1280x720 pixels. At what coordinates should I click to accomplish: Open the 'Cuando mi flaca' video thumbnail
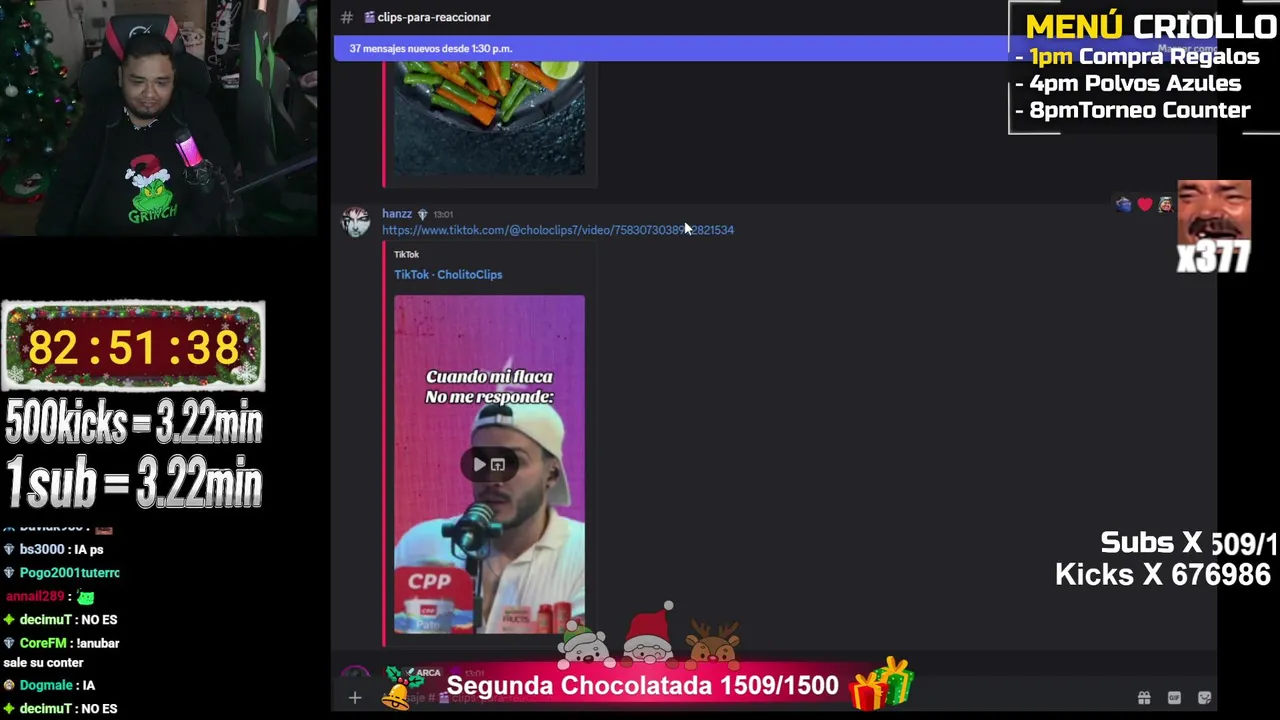489,464
